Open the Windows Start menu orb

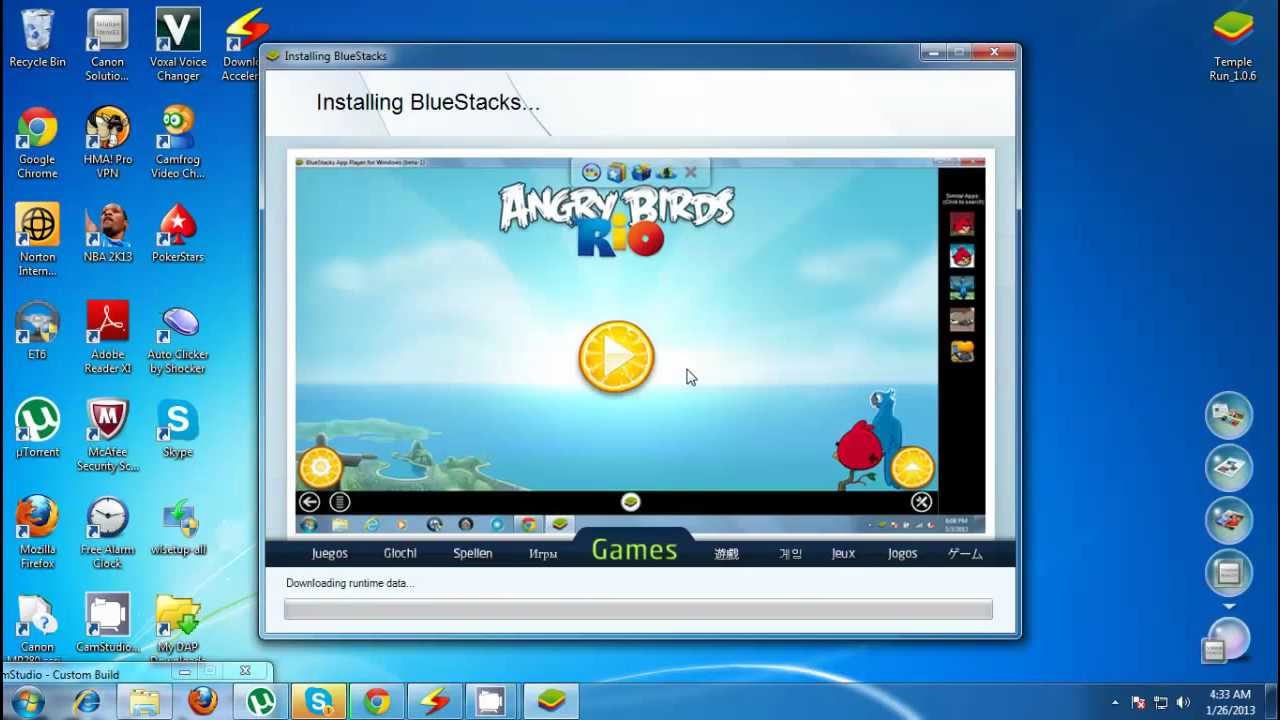coord(28,701)
